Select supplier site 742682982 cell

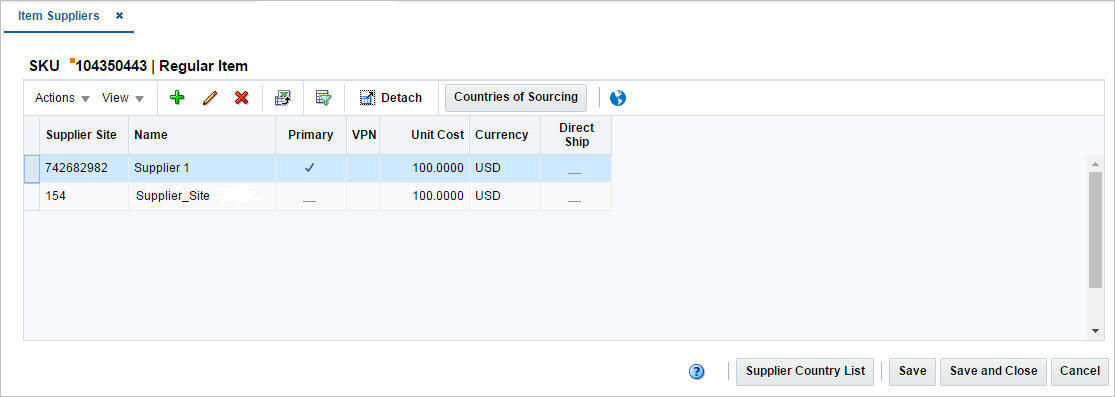(x=83, y=169)
